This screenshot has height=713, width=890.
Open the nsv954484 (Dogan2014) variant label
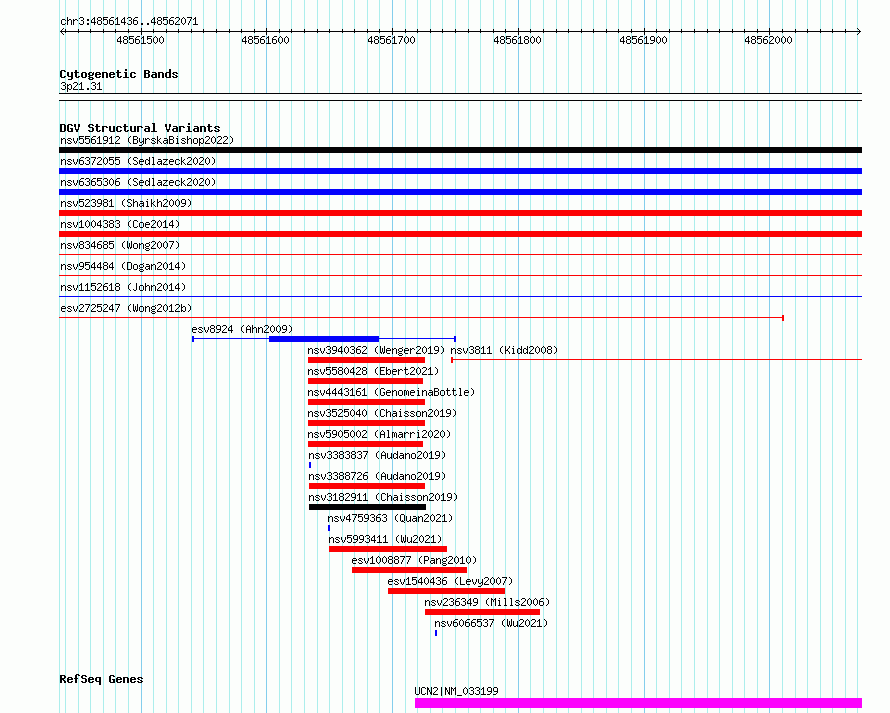[x=122, y=266]
